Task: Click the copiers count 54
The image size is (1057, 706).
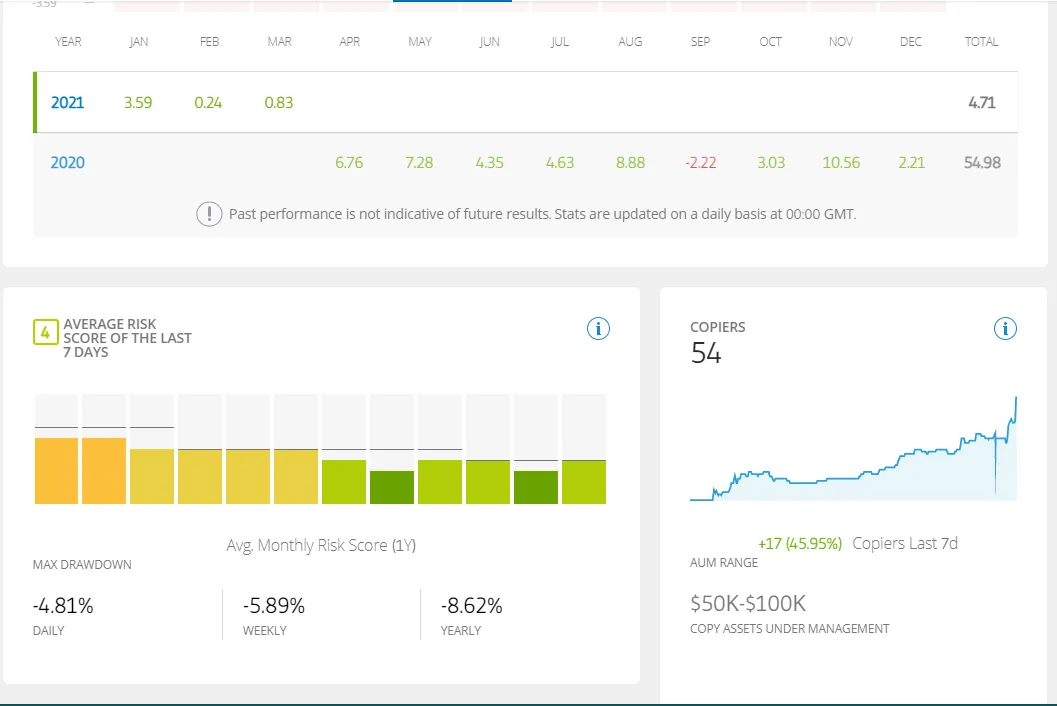Action: tap(706, 353)
